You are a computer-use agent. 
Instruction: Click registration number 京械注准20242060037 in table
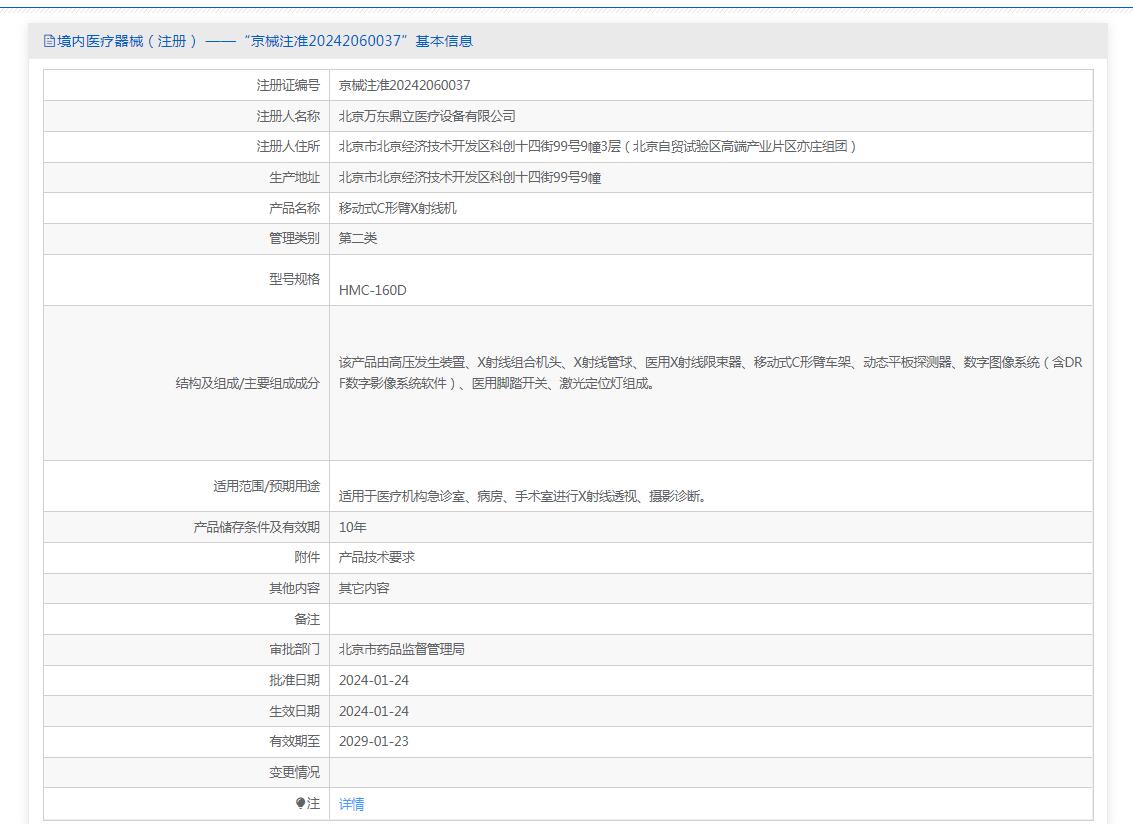coord(405,85)
